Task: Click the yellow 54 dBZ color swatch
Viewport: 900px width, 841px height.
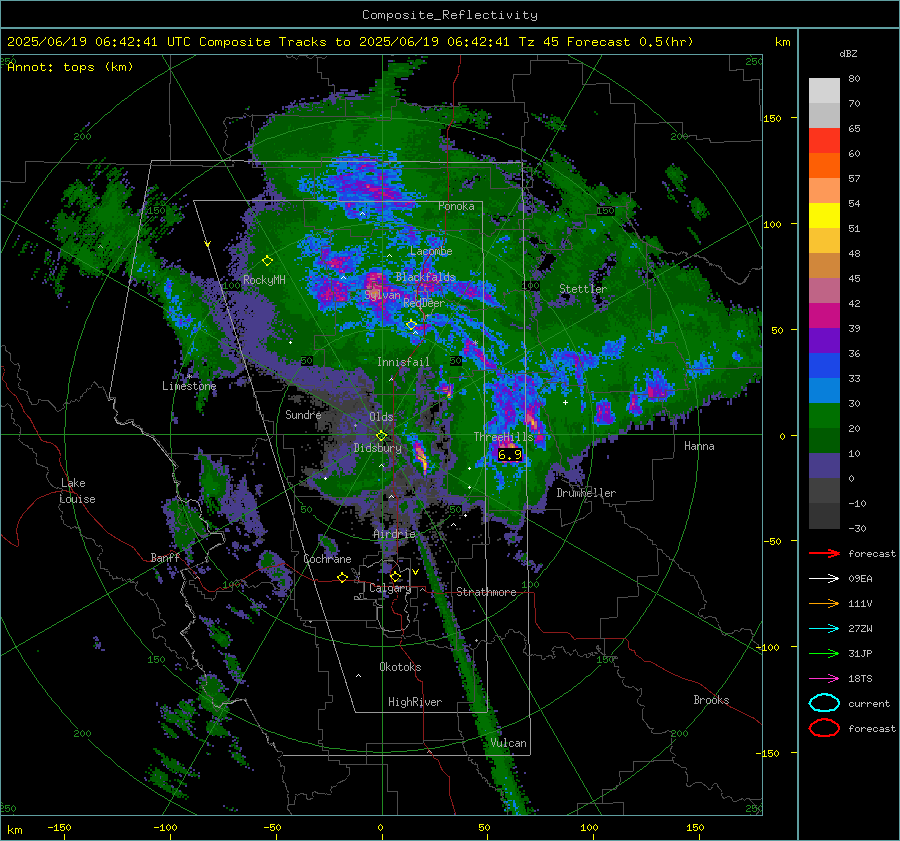Action: (x=824, y=215)
